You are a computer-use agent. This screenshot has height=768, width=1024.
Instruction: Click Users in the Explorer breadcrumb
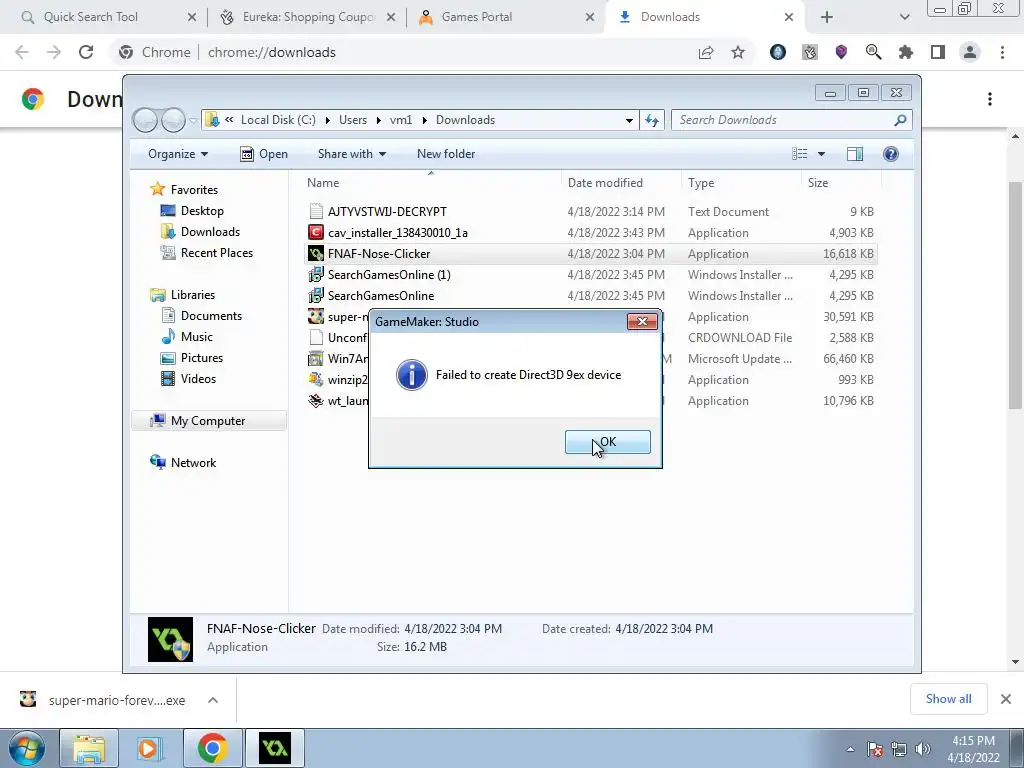point(353,120)
